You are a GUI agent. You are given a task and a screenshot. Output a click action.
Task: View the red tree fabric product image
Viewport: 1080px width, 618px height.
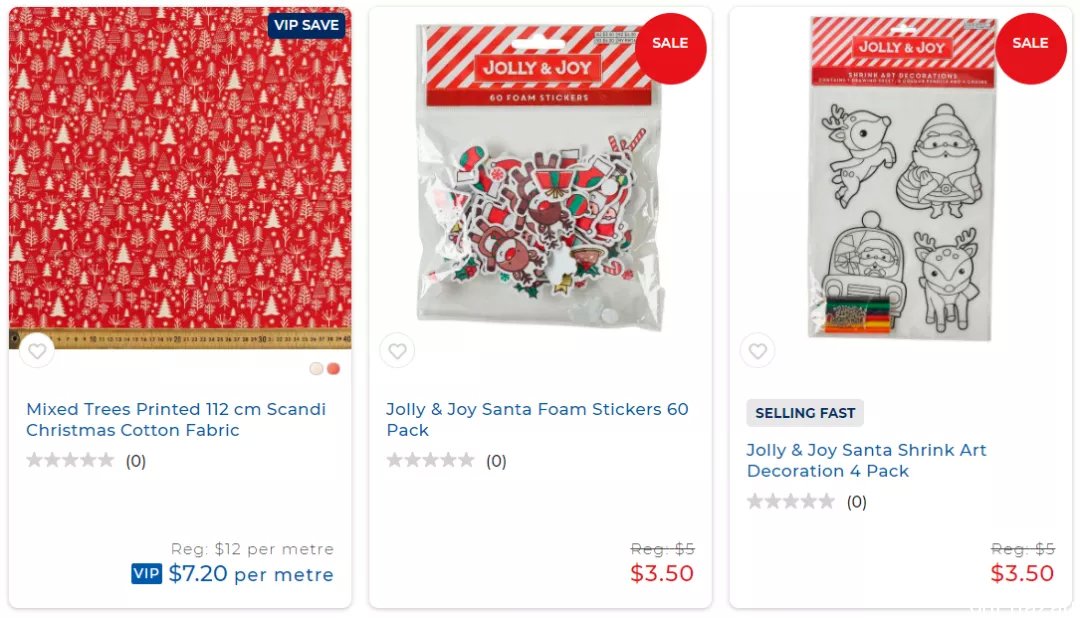point(180,178)
